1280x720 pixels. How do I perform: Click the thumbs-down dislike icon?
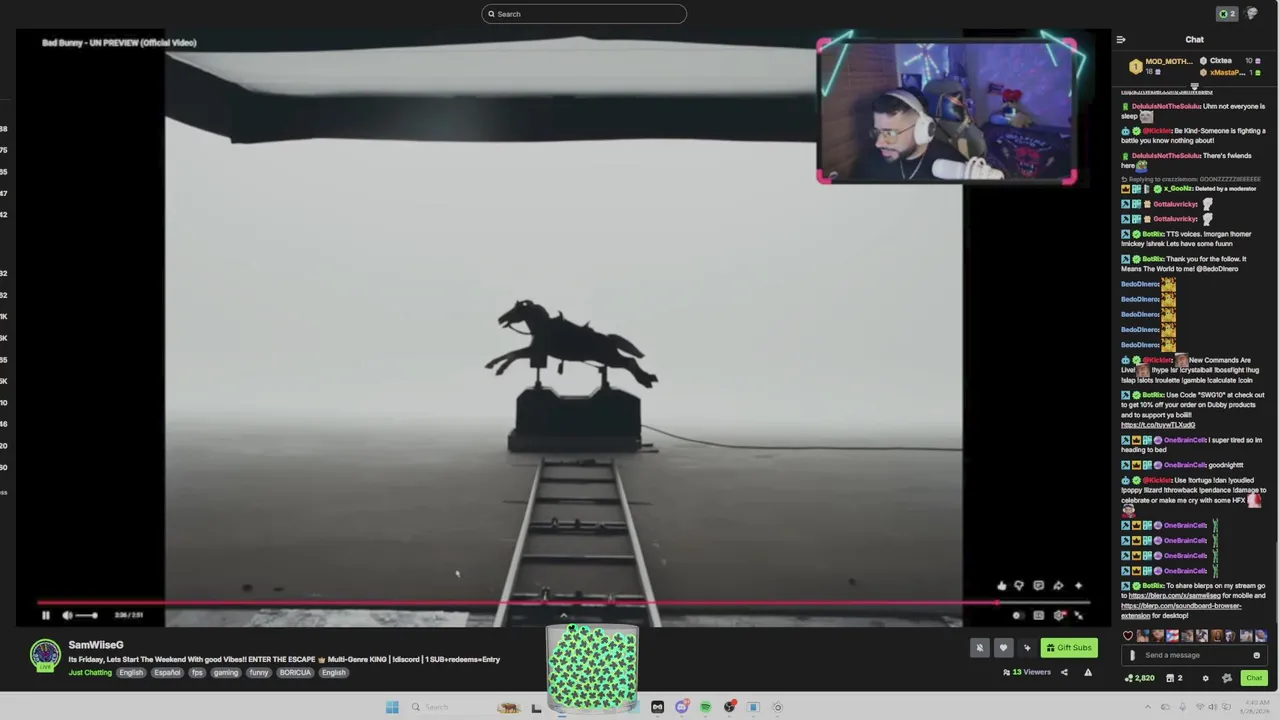1019,586
